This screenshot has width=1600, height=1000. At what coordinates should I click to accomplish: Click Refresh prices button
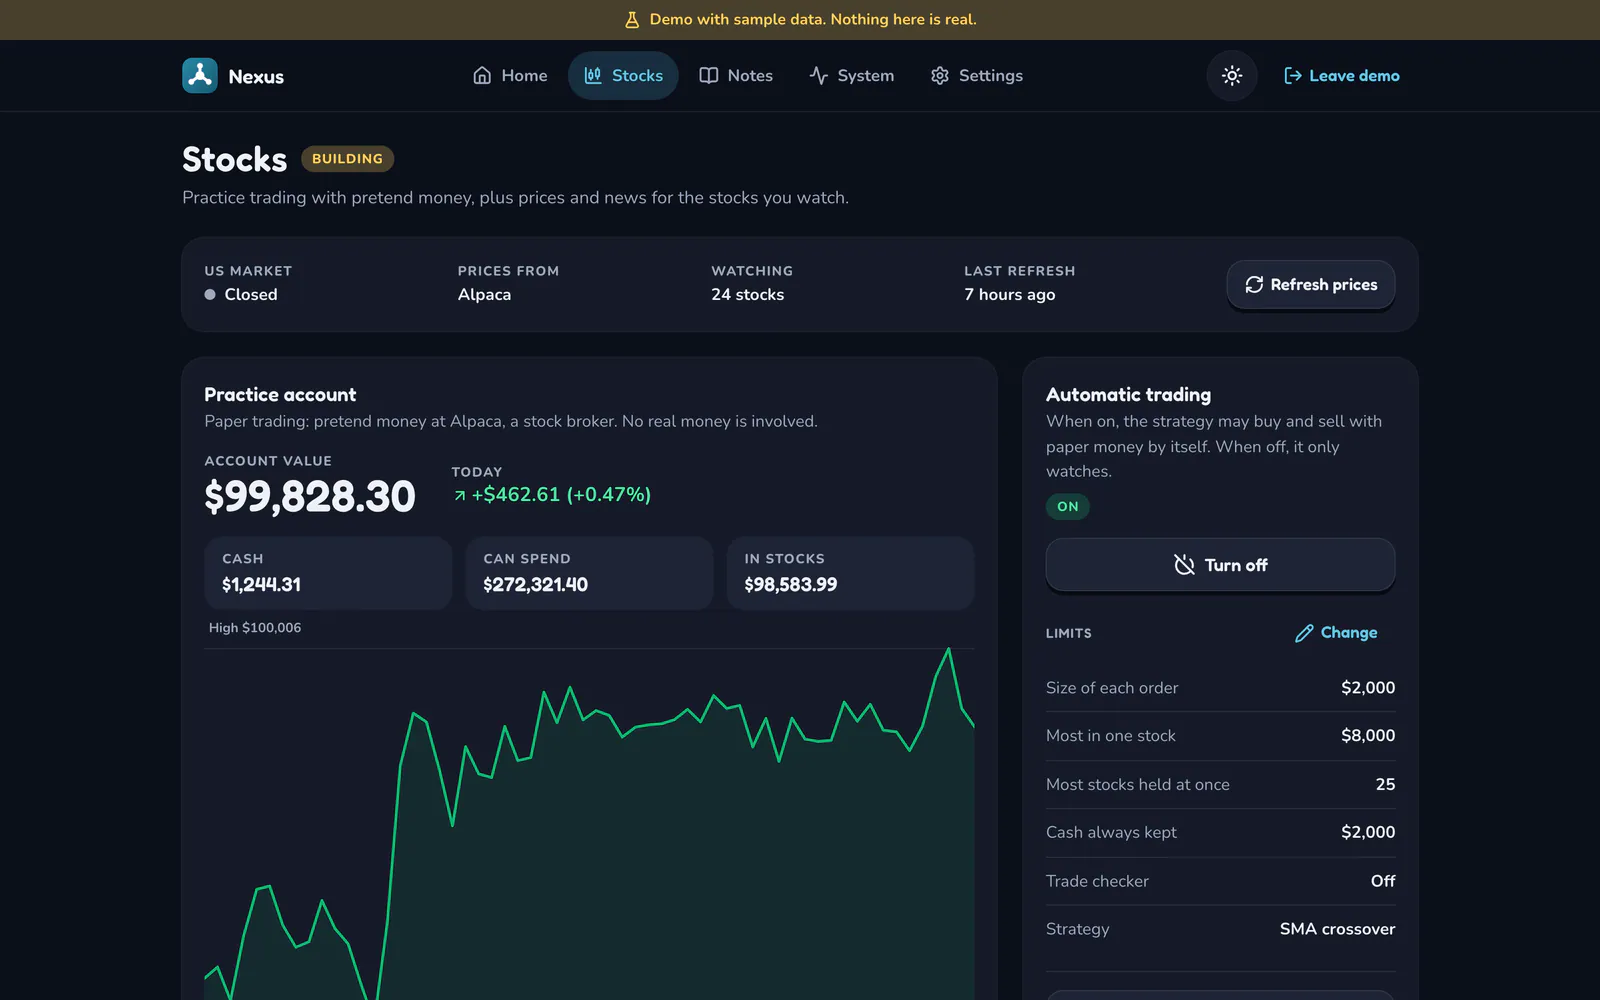coord(1311,285)
